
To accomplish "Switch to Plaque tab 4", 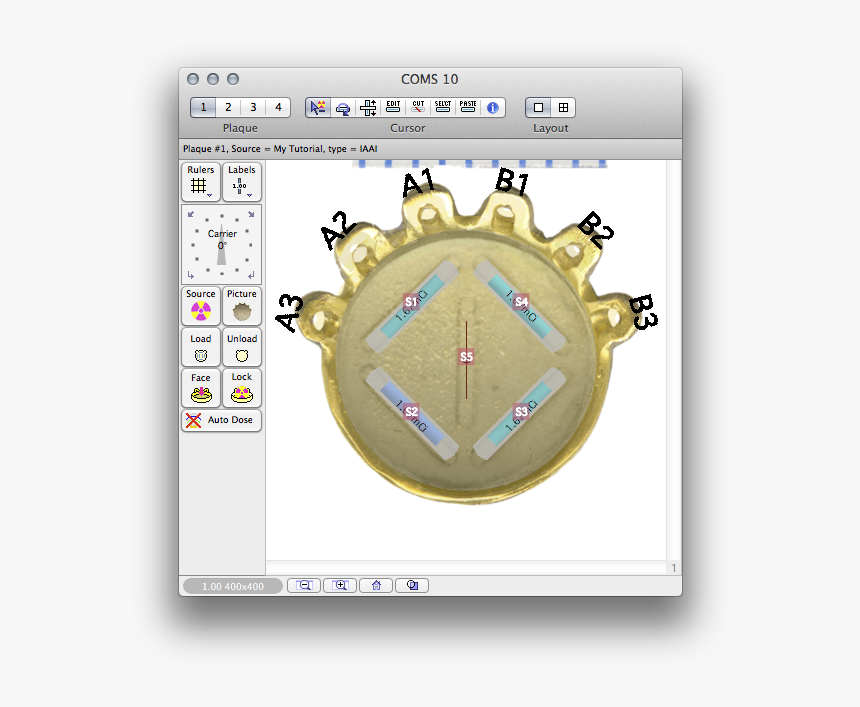I will 278,106.
